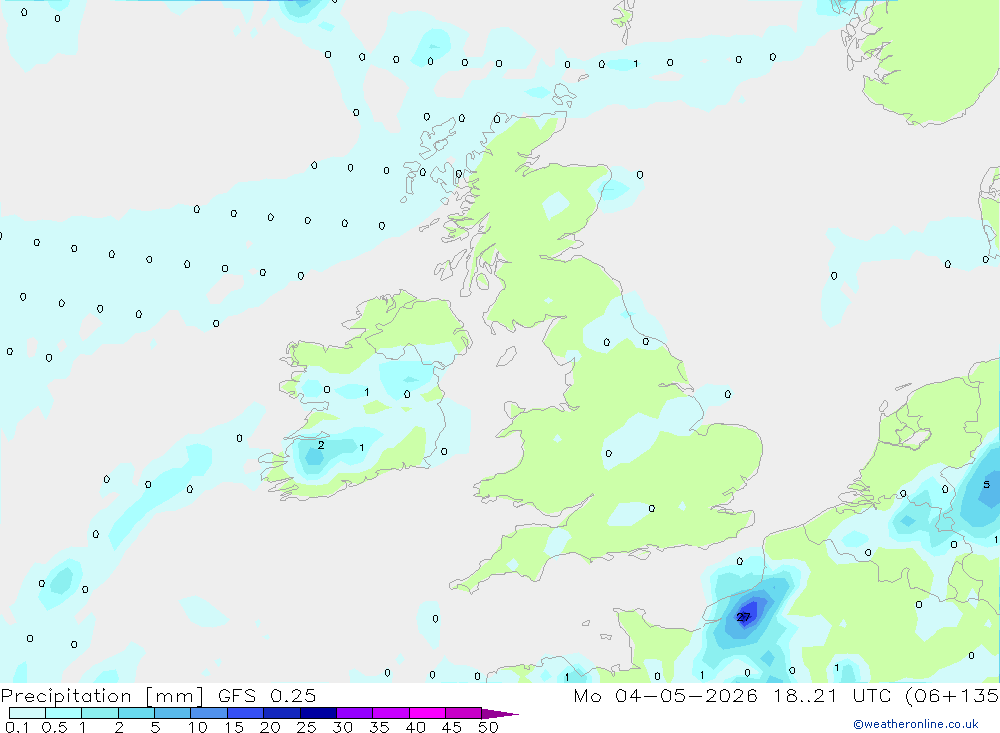Click the 2–5 mm legend color segment

(136, 713)
